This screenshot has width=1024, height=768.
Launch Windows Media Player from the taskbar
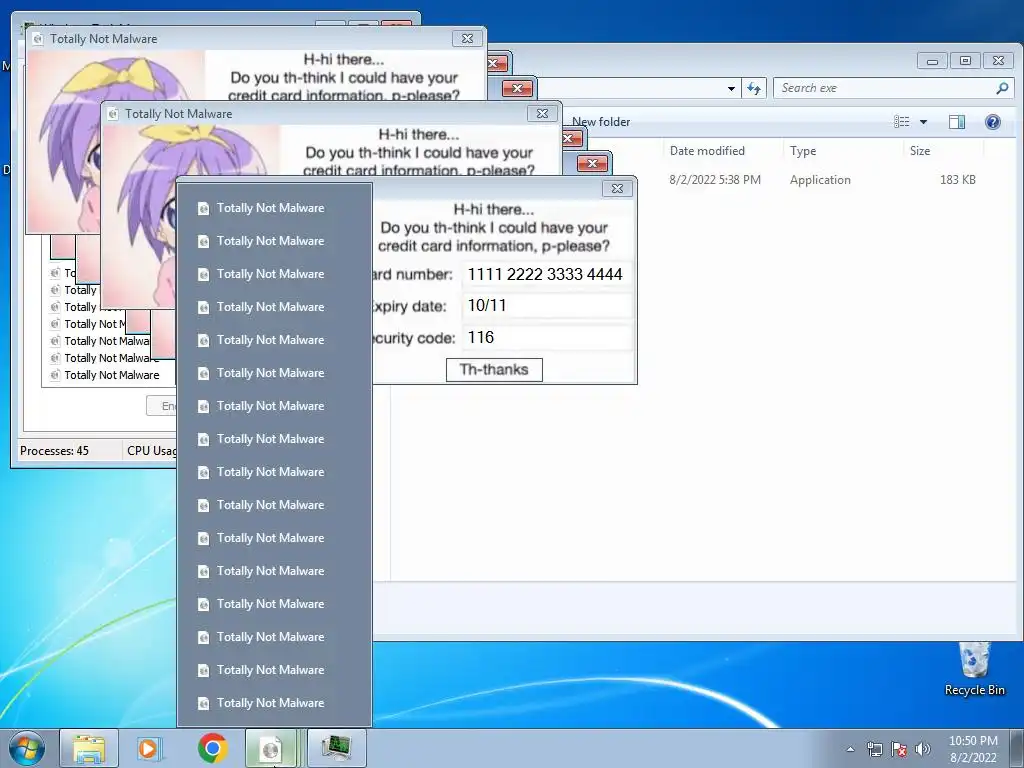click(150, 748)
